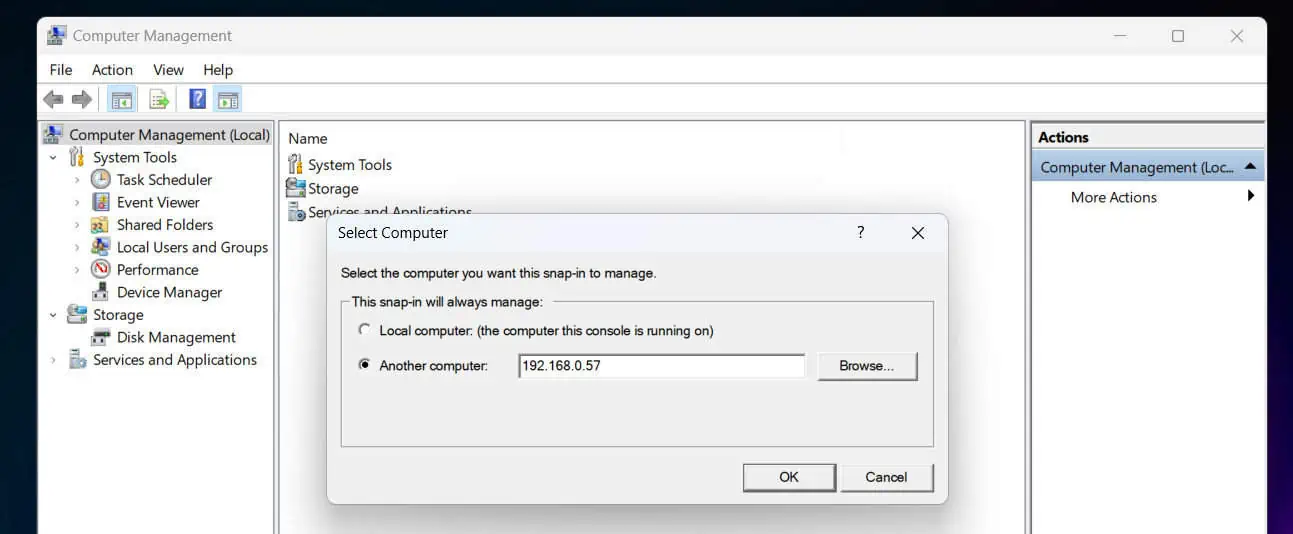Click the OK button in Select Computer
This screenshot has width=1293, height=534.
(x=789, y=477)
